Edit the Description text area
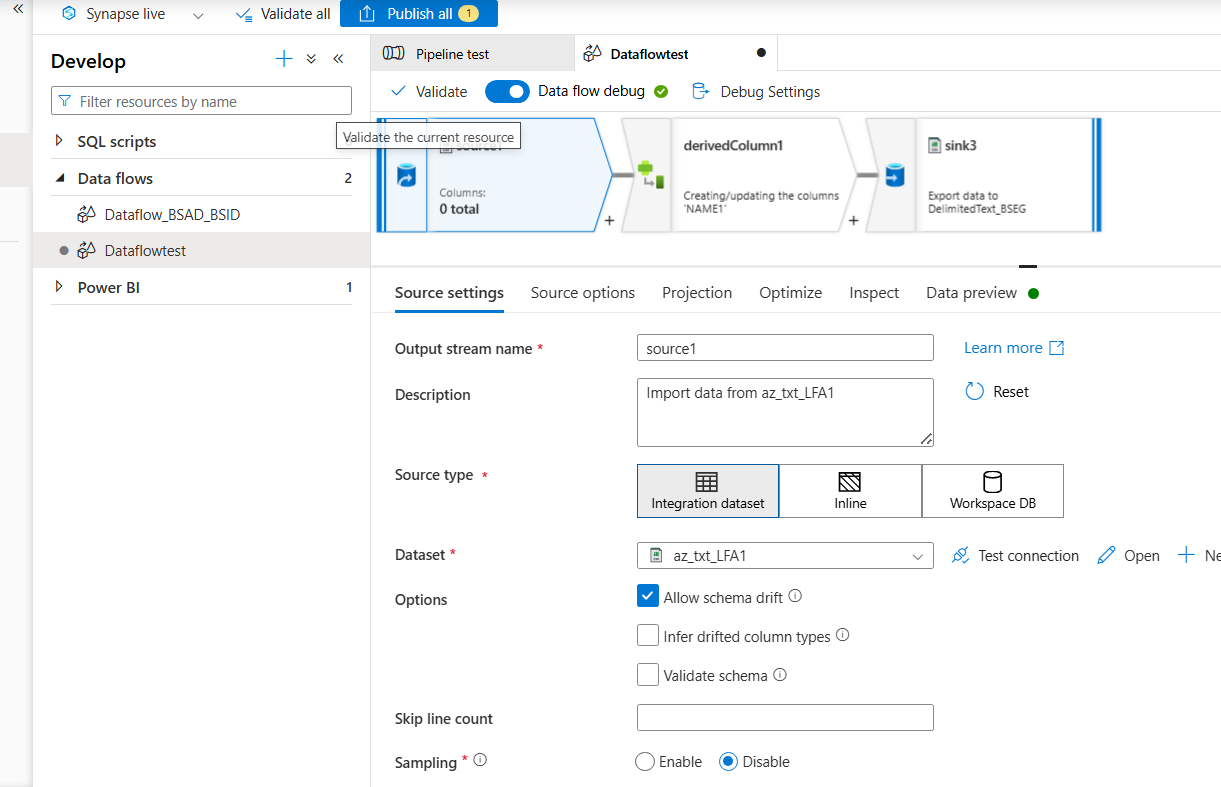The width and height of the screenshot is (1221, 787). pyautogui.click(x=785, y=412)
